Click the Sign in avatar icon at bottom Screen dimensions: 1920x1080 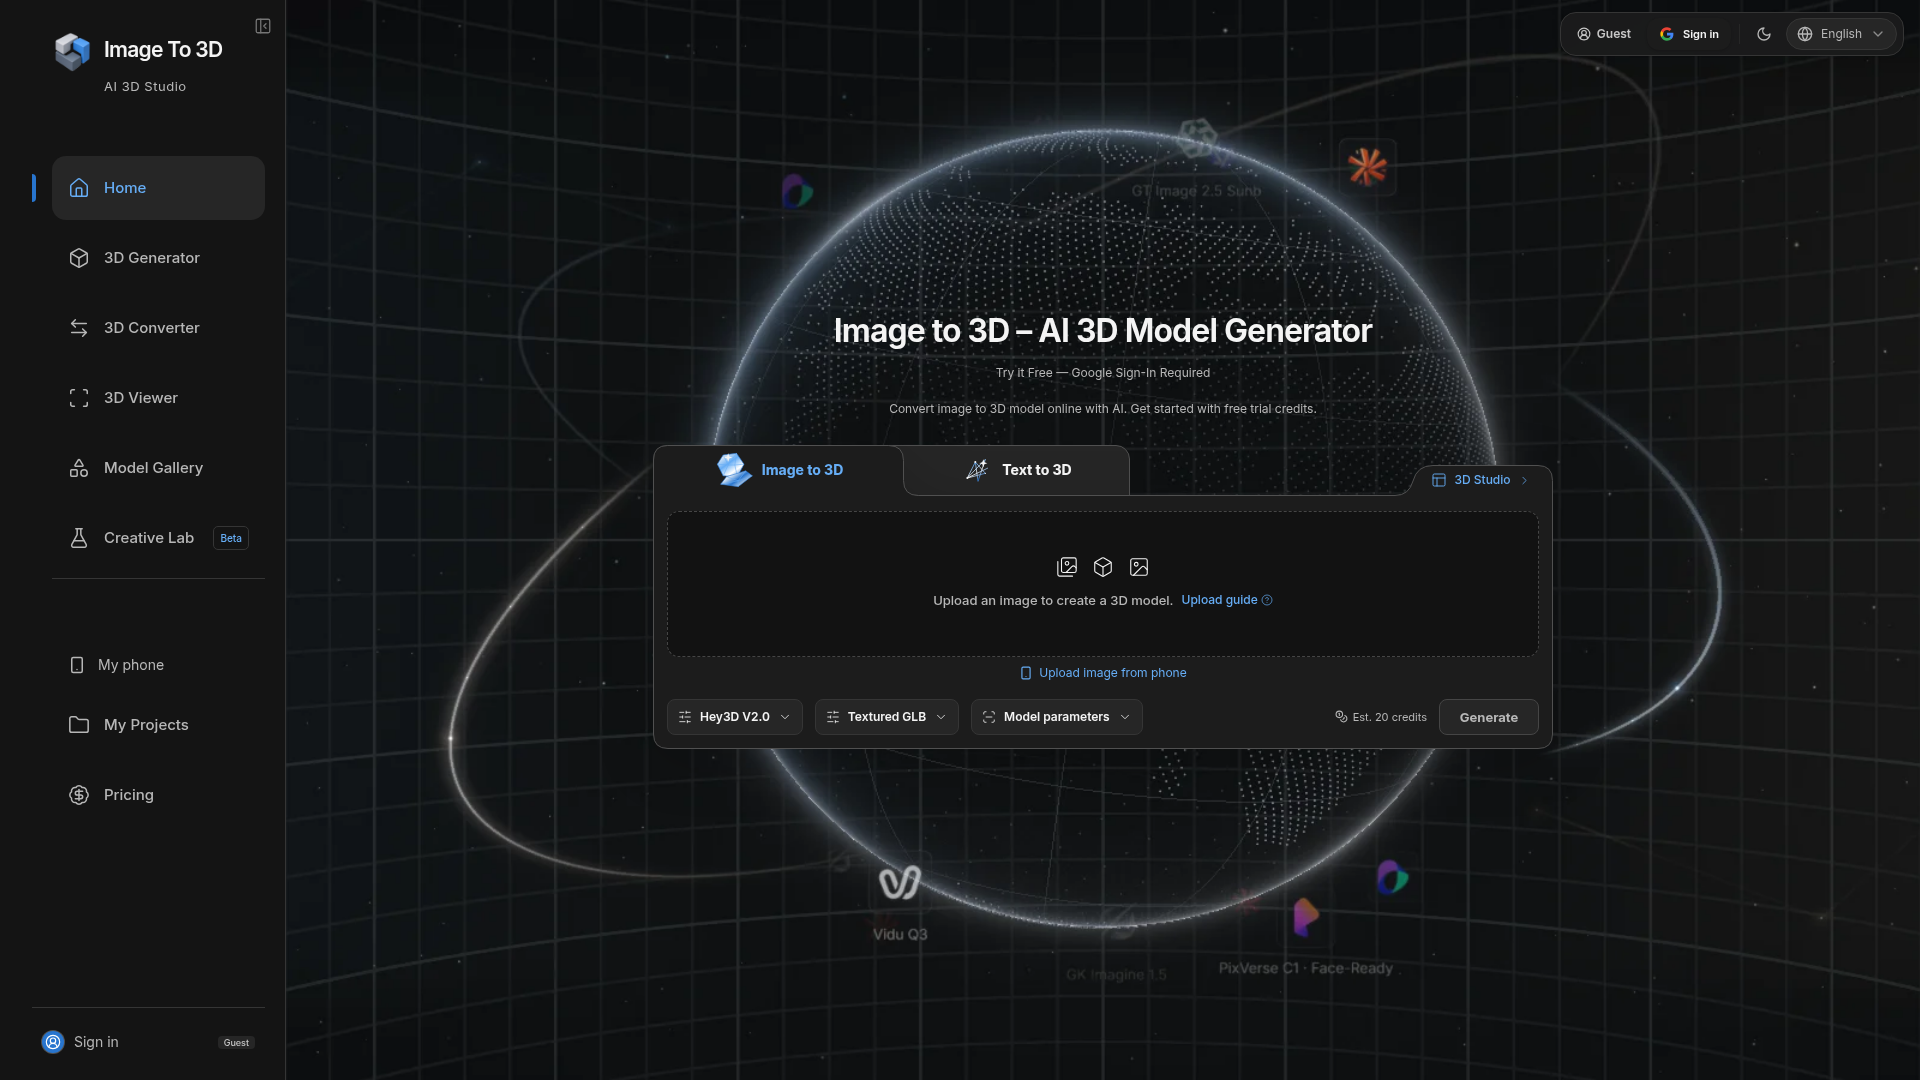point(53,1042)
